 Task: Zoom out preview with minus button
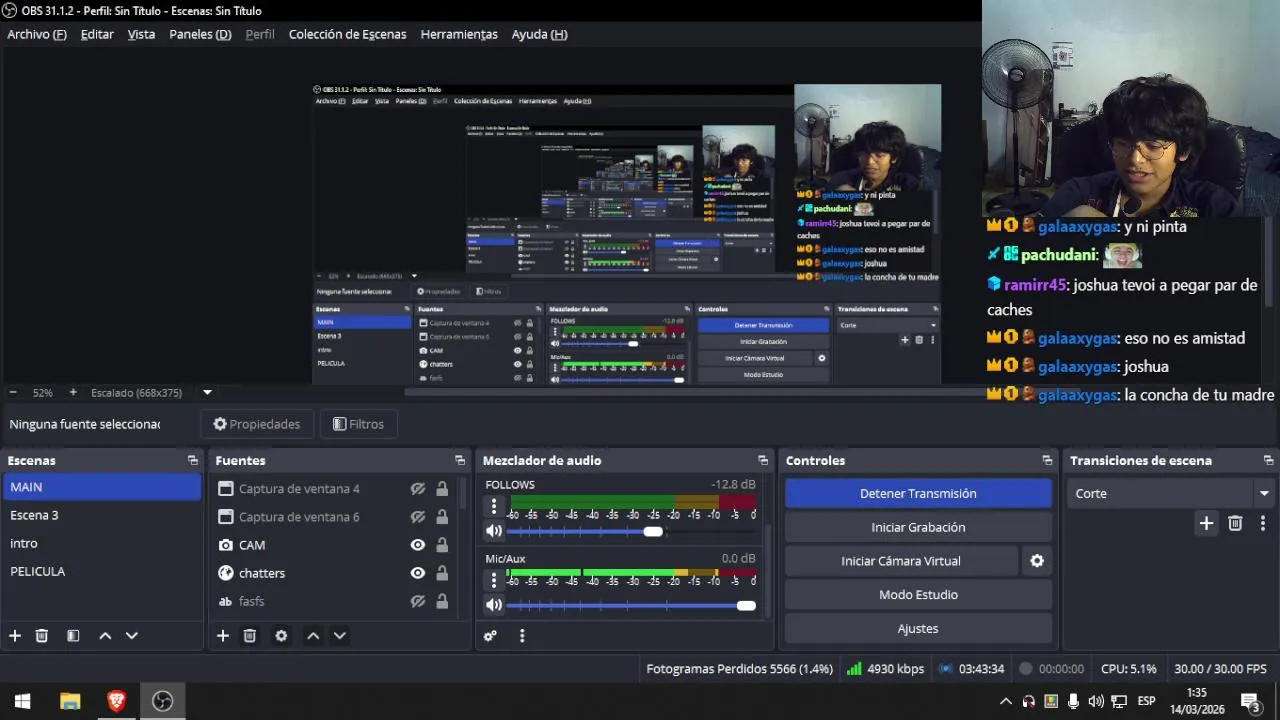point(13,393)
